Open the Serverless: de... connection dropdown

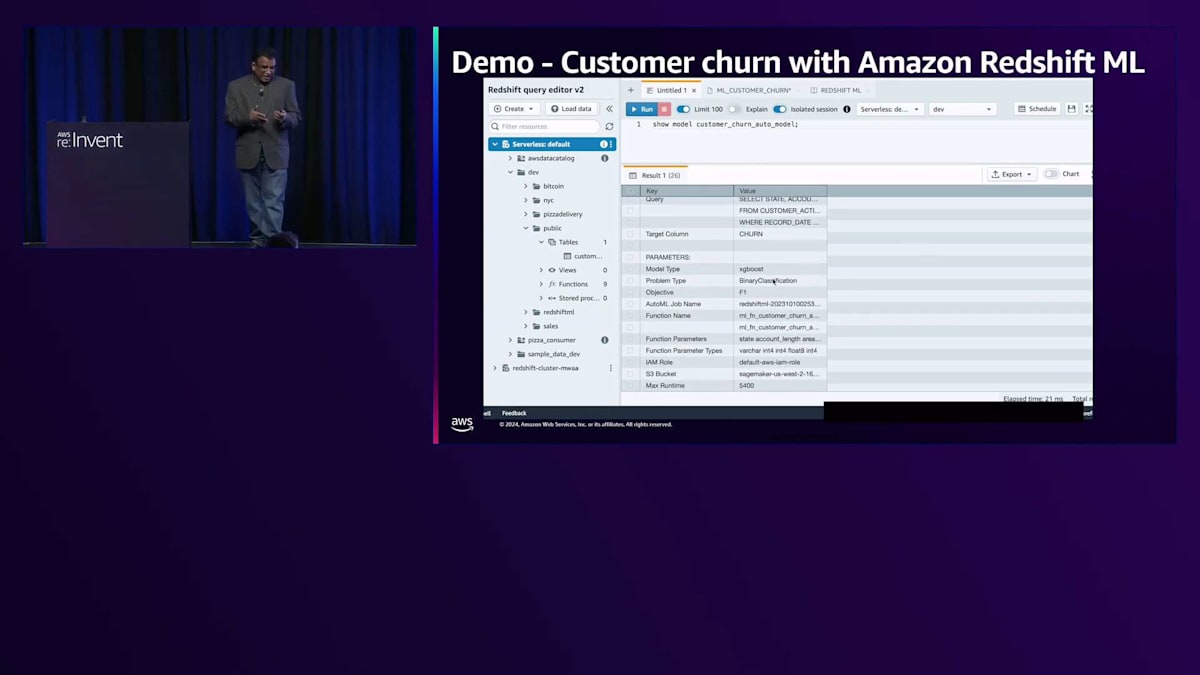tap(890, 109)
